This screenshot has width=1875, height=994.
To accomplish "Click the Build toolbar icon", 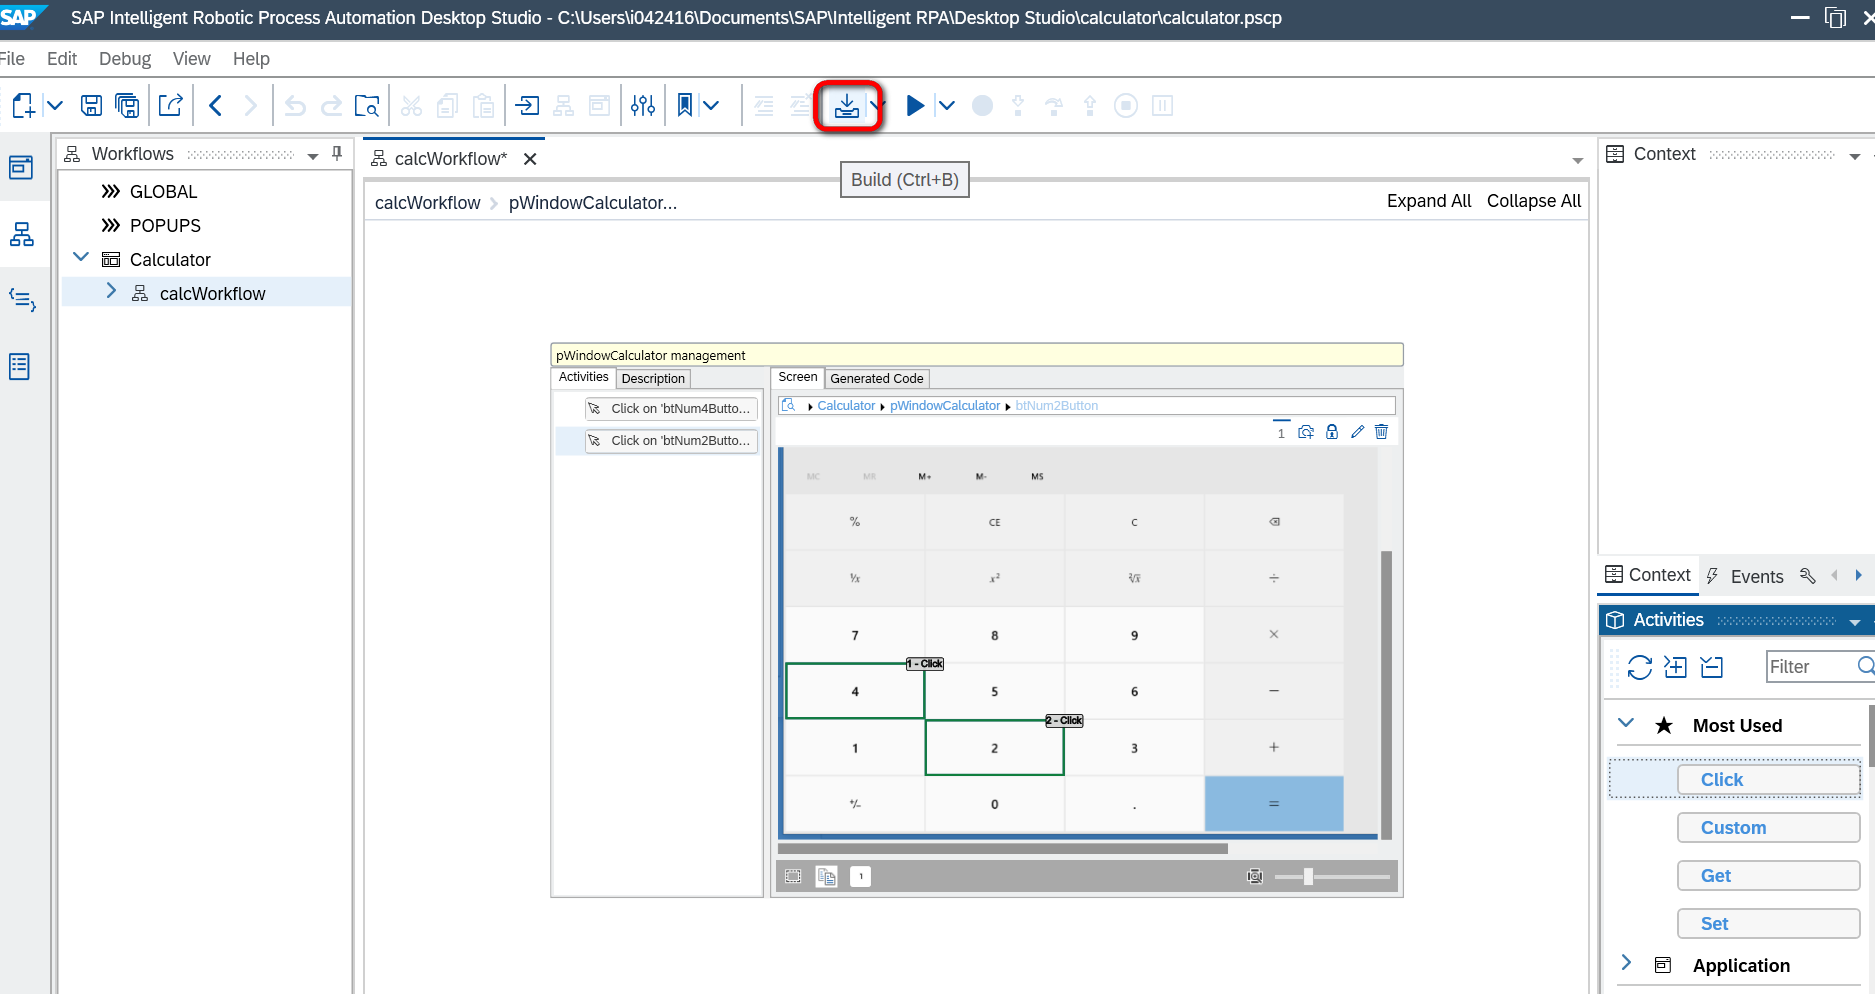I will point(847,106).
